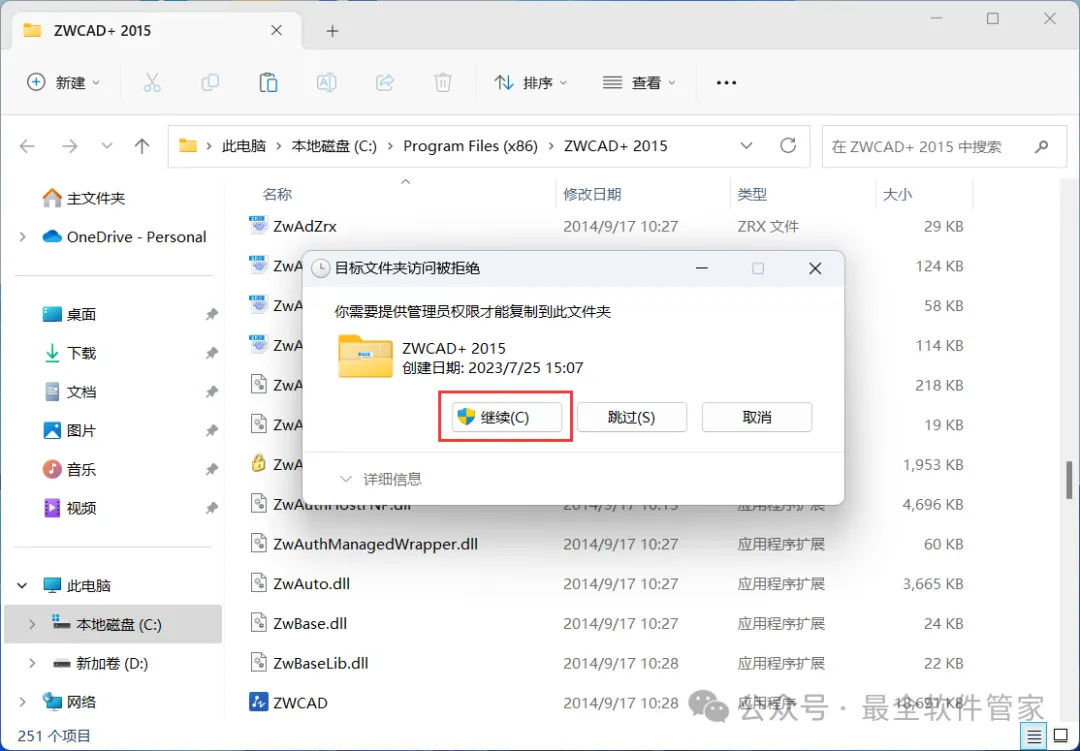
Task: Select ZwAuto.dll file
Action: coord(311,584)
